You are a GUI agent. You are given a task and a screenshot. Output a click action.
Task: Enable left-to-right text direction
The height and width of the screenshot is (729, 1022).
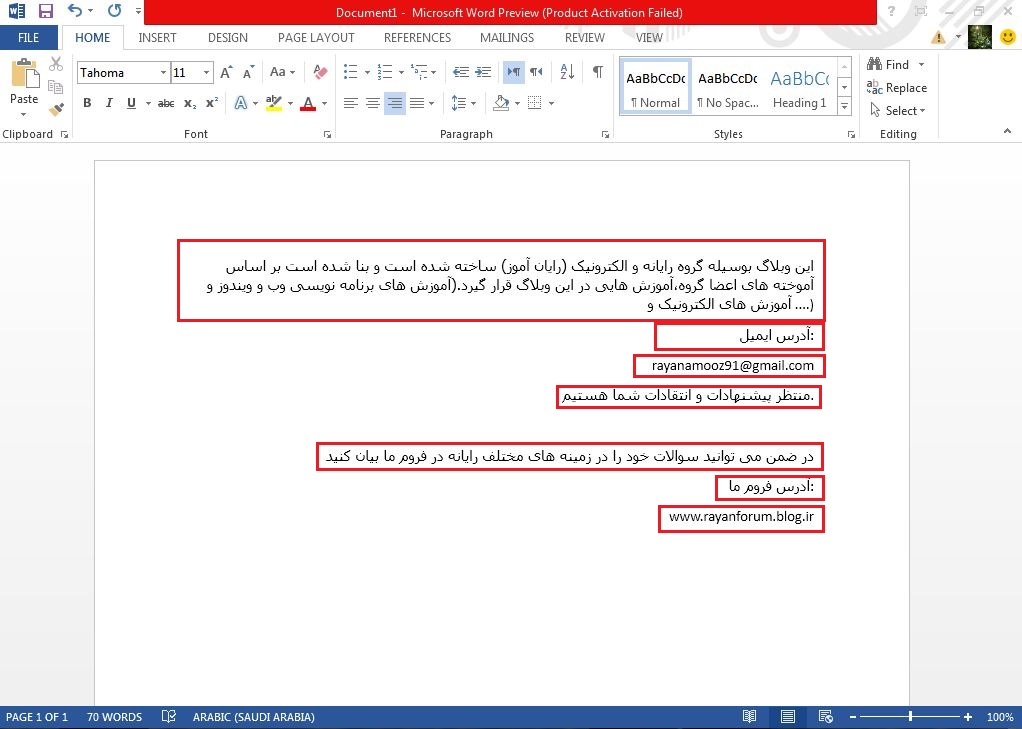coord(513,72)
